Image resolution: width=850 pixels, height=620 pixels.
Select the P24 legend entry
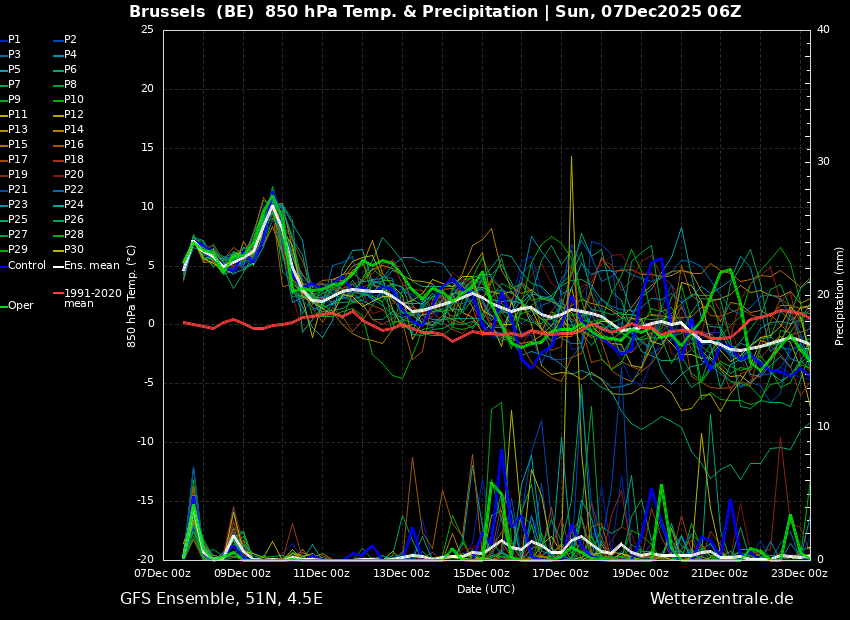(x=68, y=204)
